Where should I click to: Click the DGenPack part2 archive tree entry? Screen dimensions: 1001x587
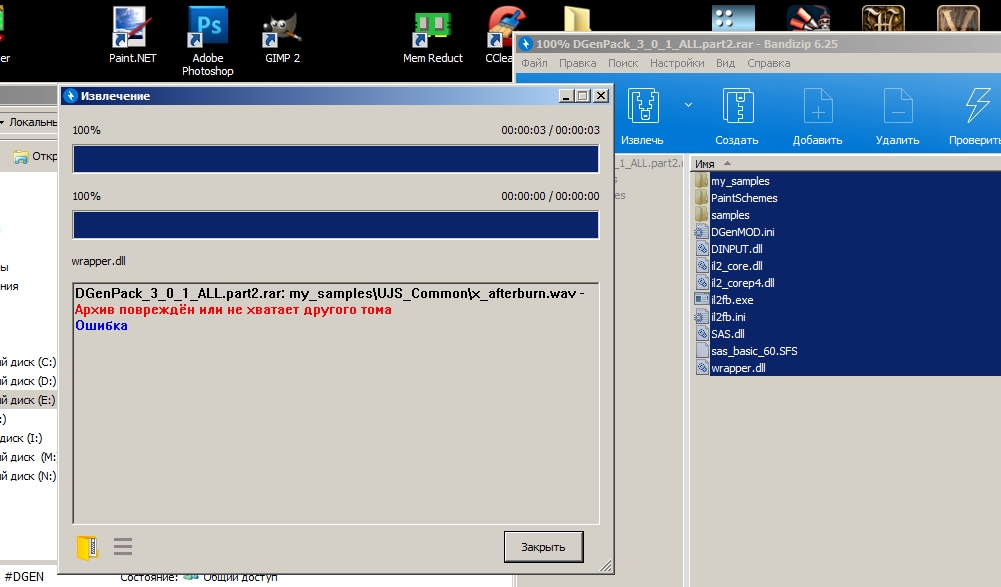(x=650, y=163)
